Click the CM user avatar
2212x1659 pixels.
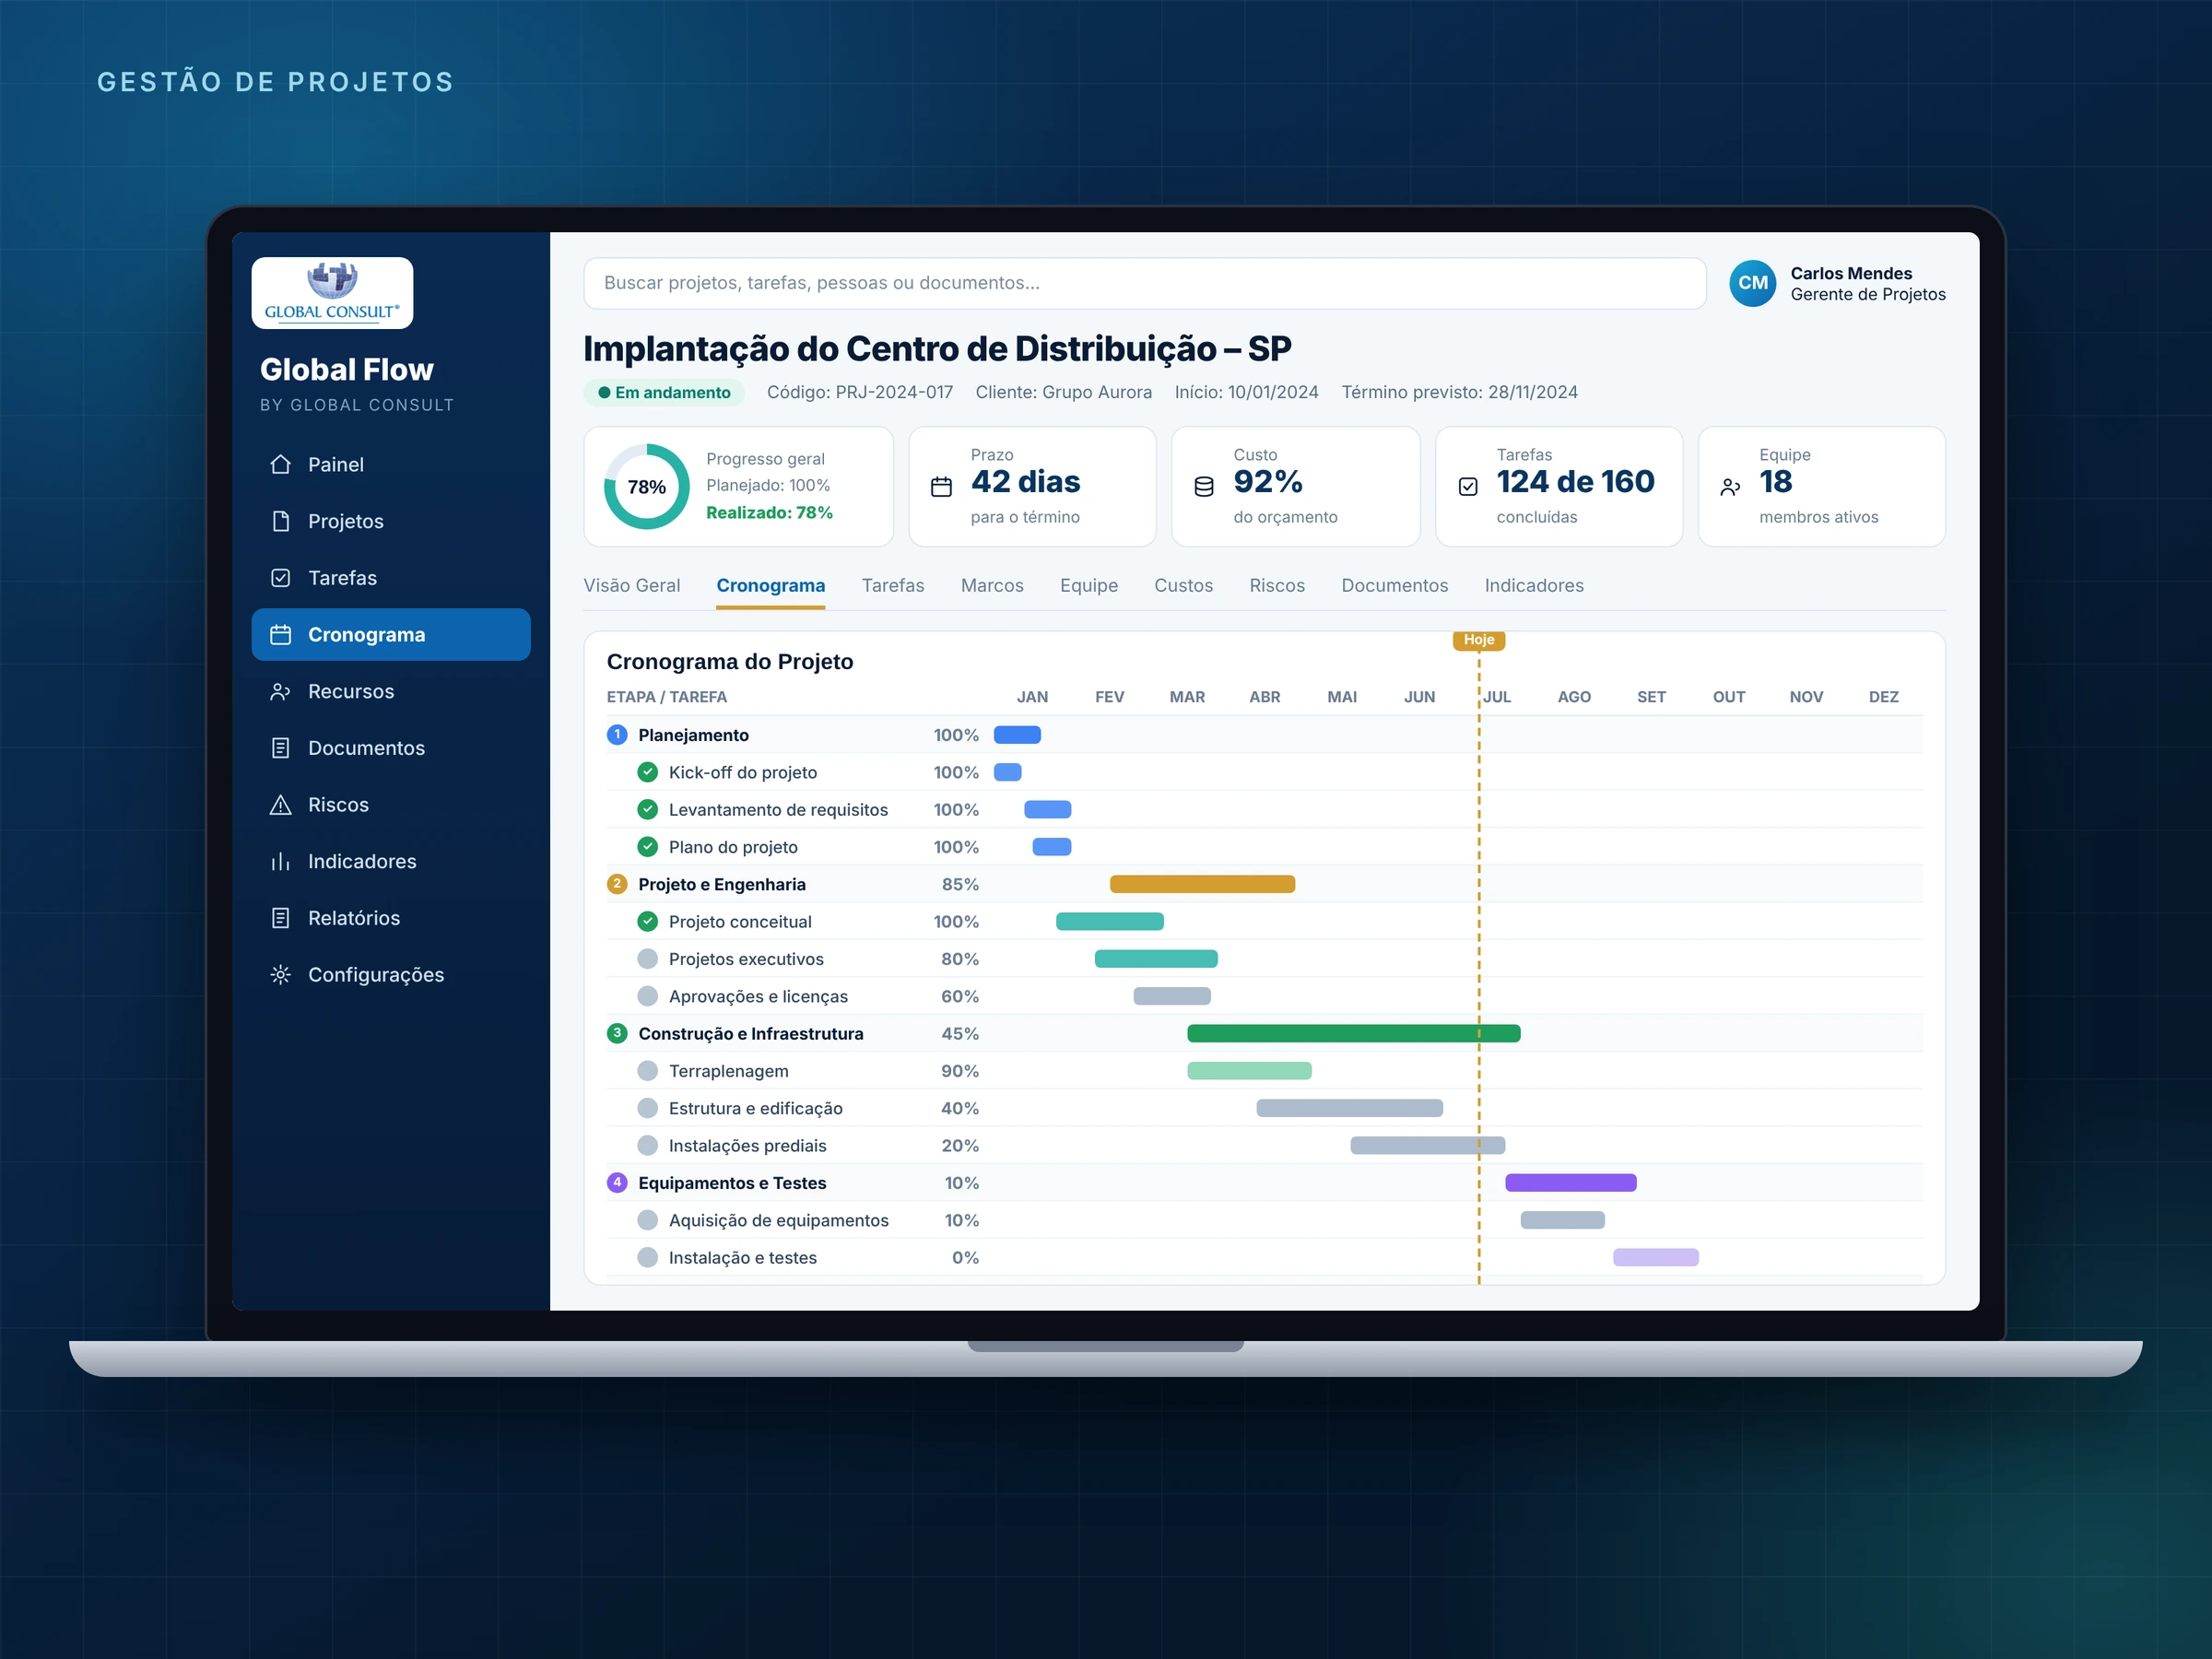click(x=1752, y=283)
